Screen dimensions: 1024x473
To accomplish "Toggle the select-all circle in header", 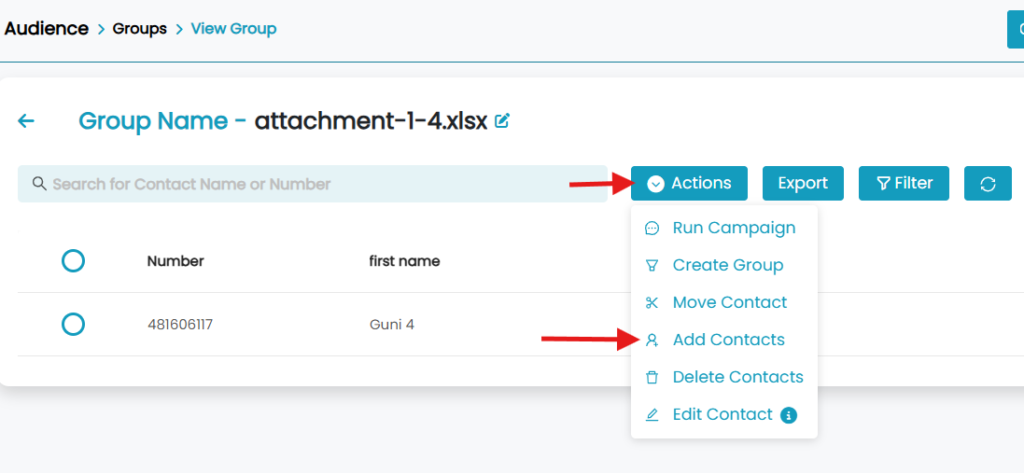I will point(73,261).
